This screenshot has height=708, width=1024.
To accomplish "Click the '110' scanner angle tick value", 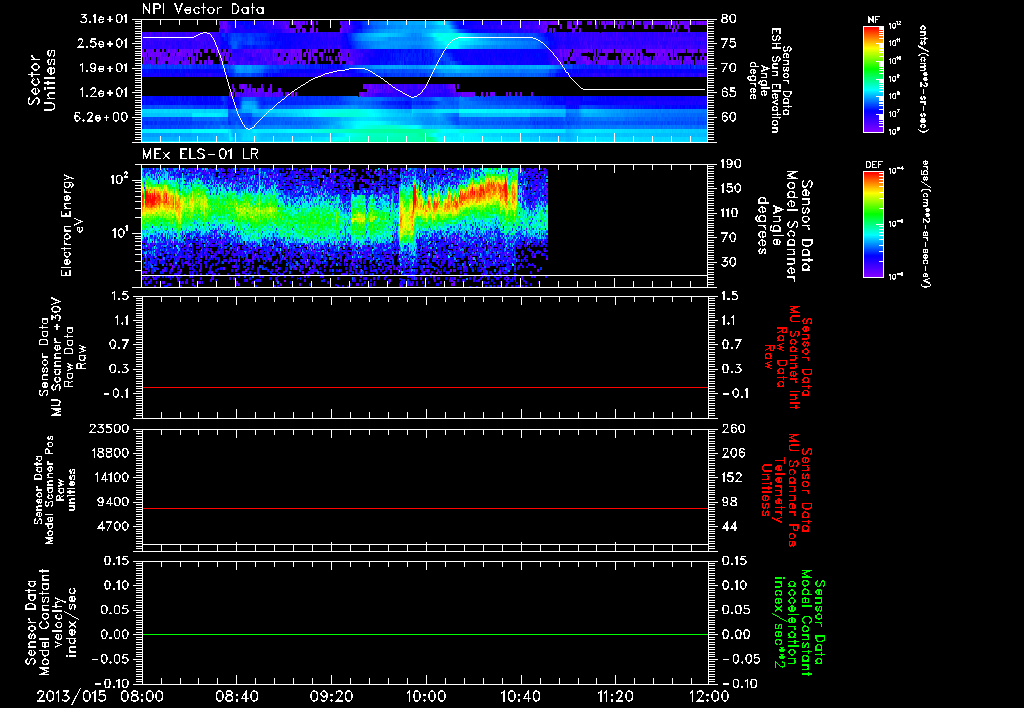I will point(732,213).
